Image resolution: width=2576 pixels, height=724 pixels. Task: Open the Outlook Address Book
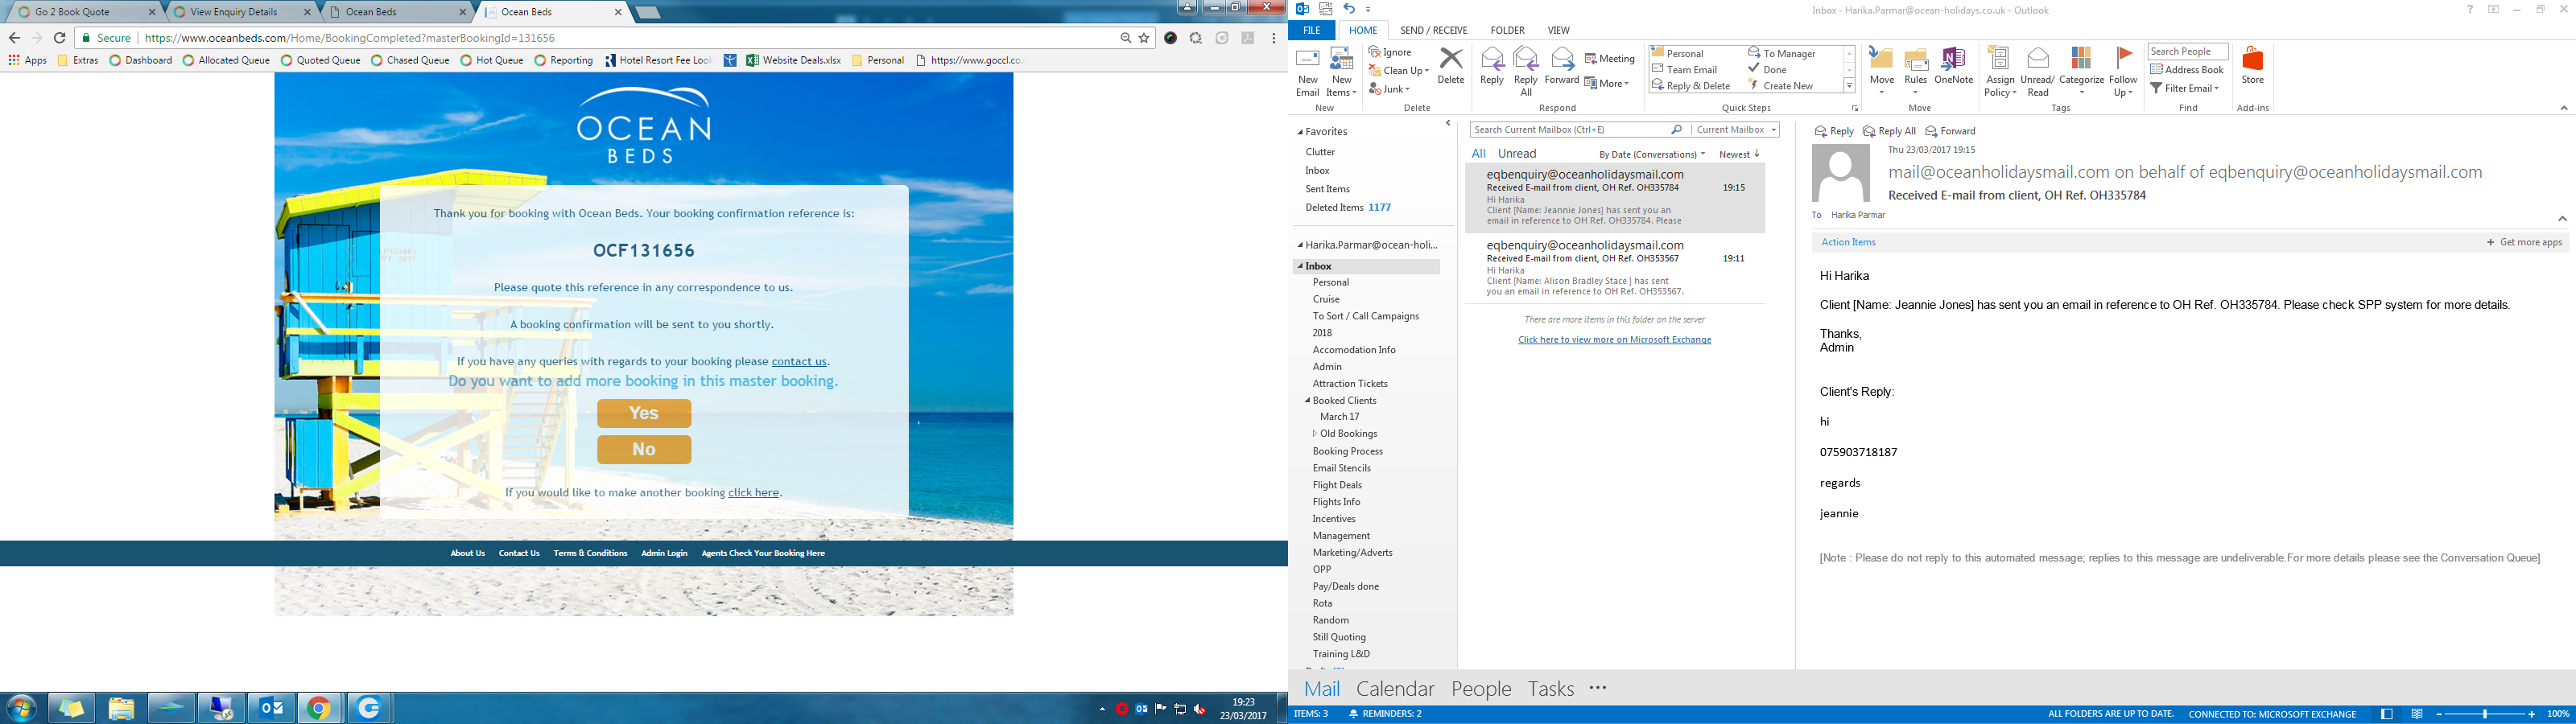[x=2187, y=70]
